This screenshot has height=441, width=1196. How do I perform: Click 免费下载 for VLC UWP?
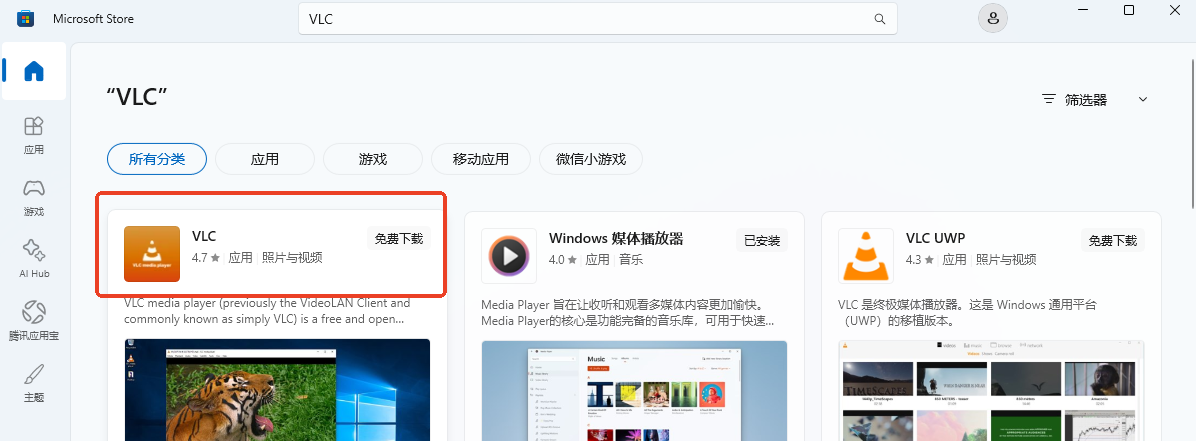(x=1114, y=240)
